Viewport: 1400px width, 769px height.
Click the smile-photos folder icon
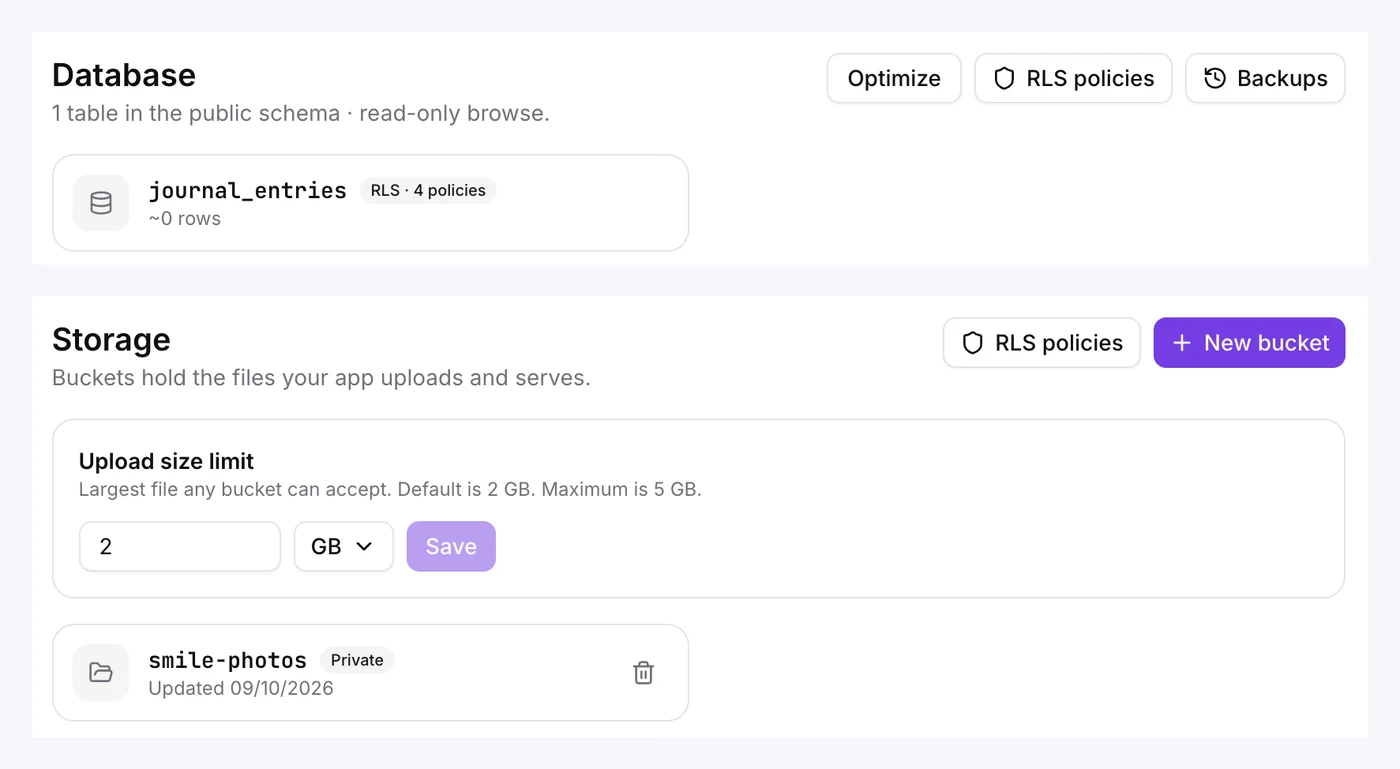[101, 672]
